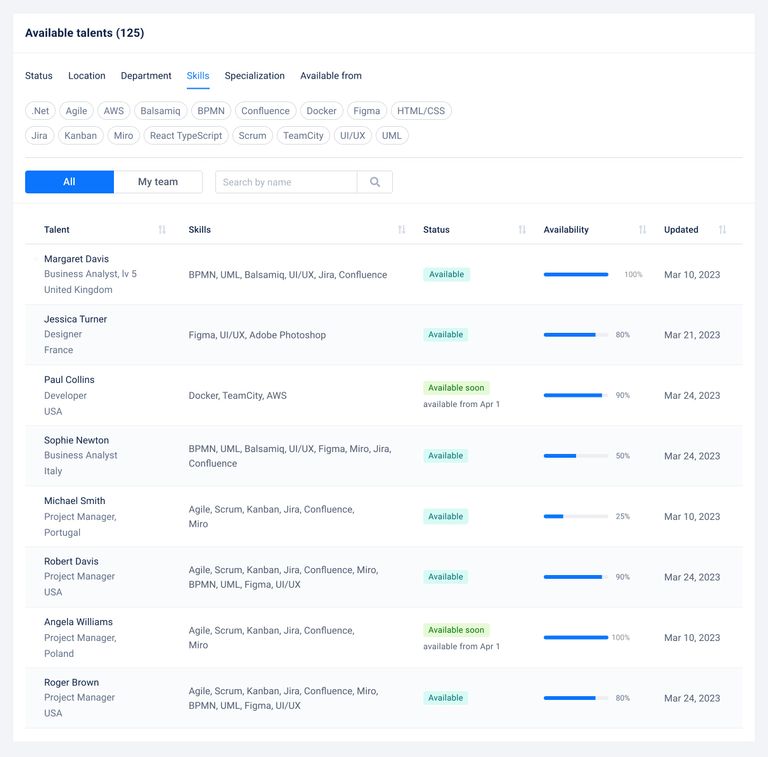Sort by Updated column arrows
The height and width of the screenshot is (757, 768).
click(x=722, y=230)
